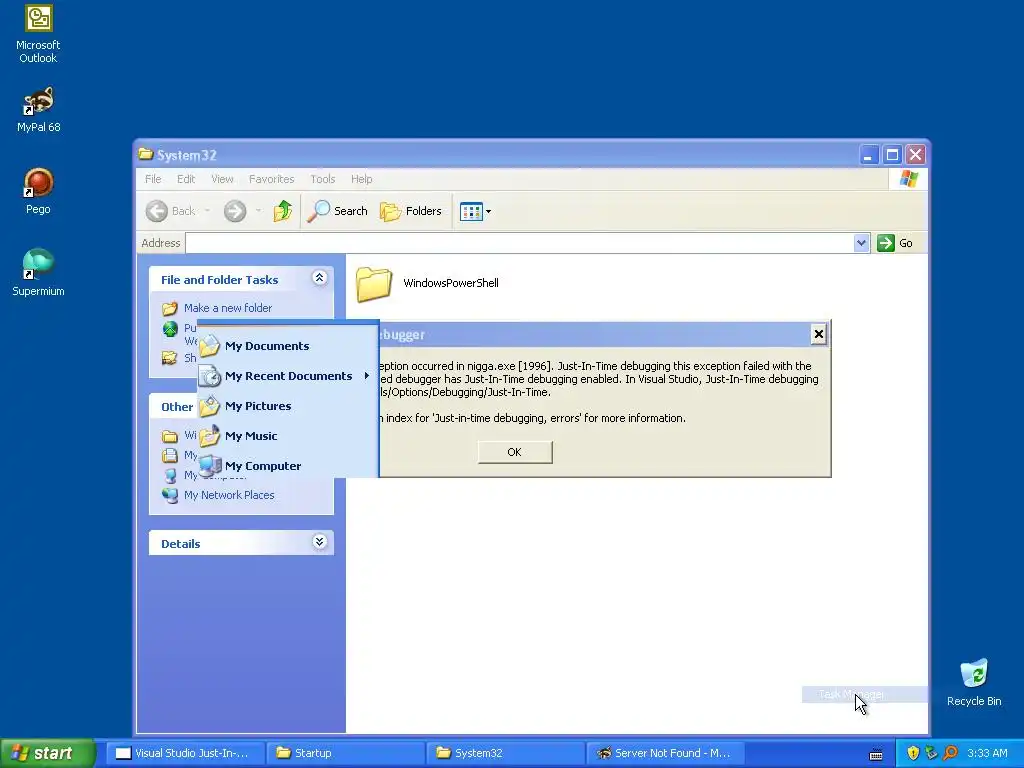
Task: Click the Start button
Action: 47,753
